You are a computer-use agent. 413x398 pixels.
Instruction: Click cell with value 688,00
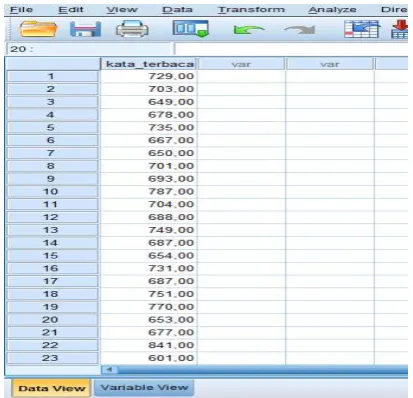(149, 217)
